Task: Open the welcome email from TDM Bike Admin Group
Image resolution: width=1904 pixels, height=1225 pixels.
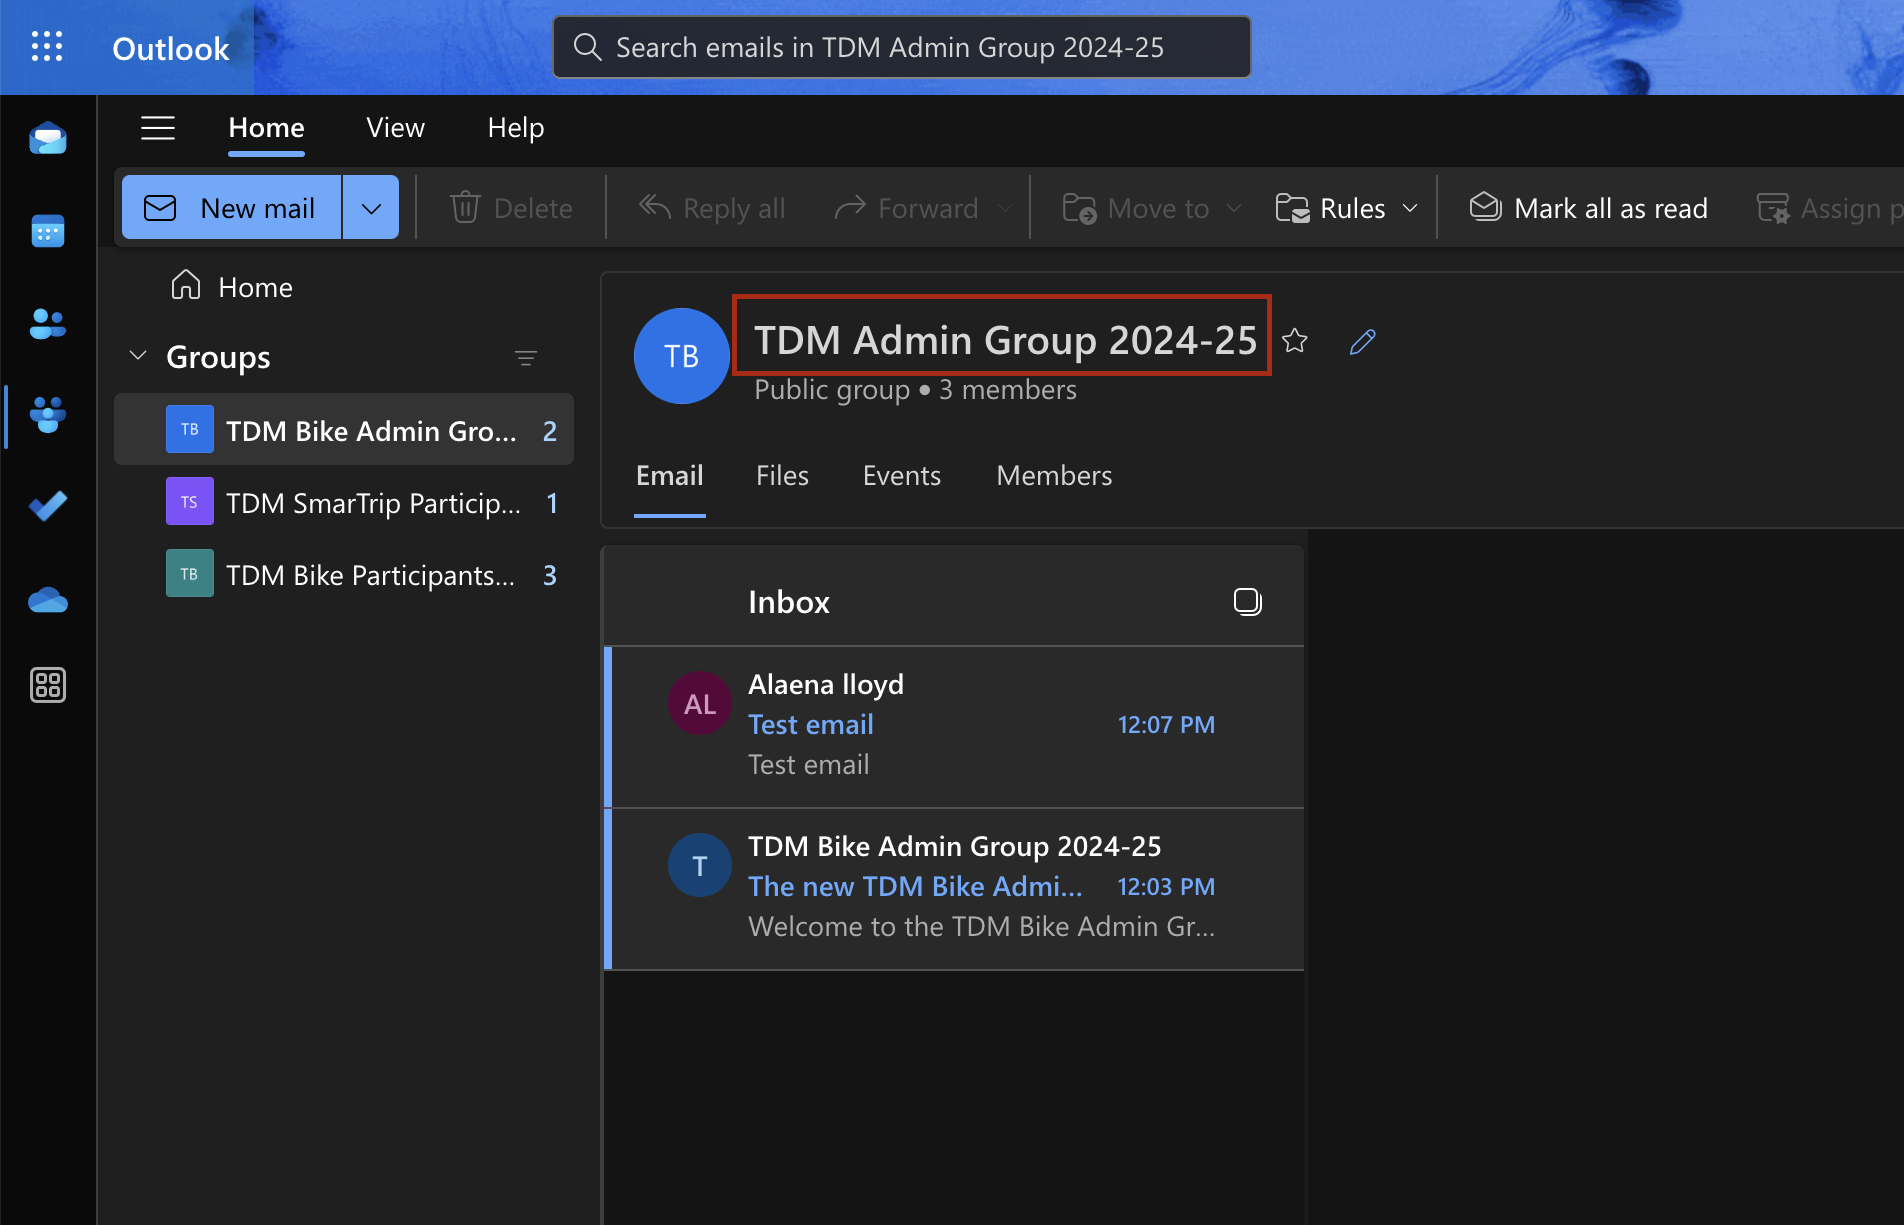Action: pos(954,888)
